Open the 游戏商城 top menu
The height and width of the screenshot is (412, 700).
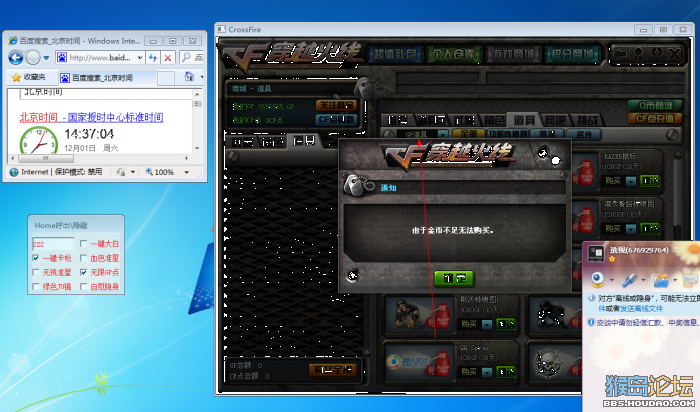coord(513,55)
